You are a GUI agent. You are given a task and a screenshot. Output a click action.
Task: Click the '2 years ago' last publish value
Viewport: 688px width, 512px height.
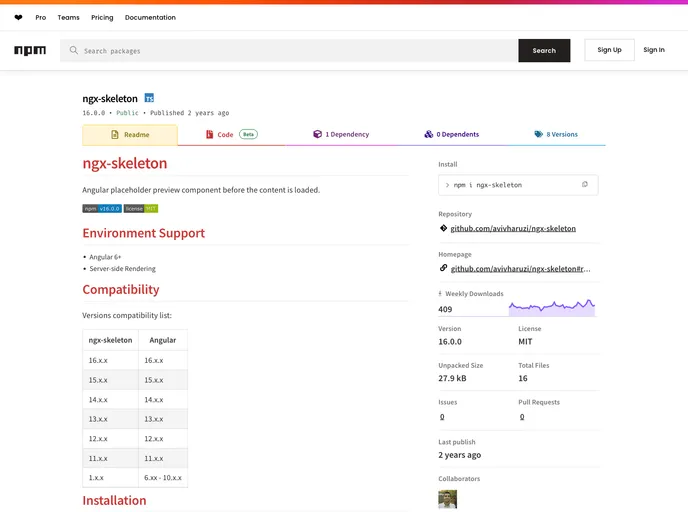point(459,455)
